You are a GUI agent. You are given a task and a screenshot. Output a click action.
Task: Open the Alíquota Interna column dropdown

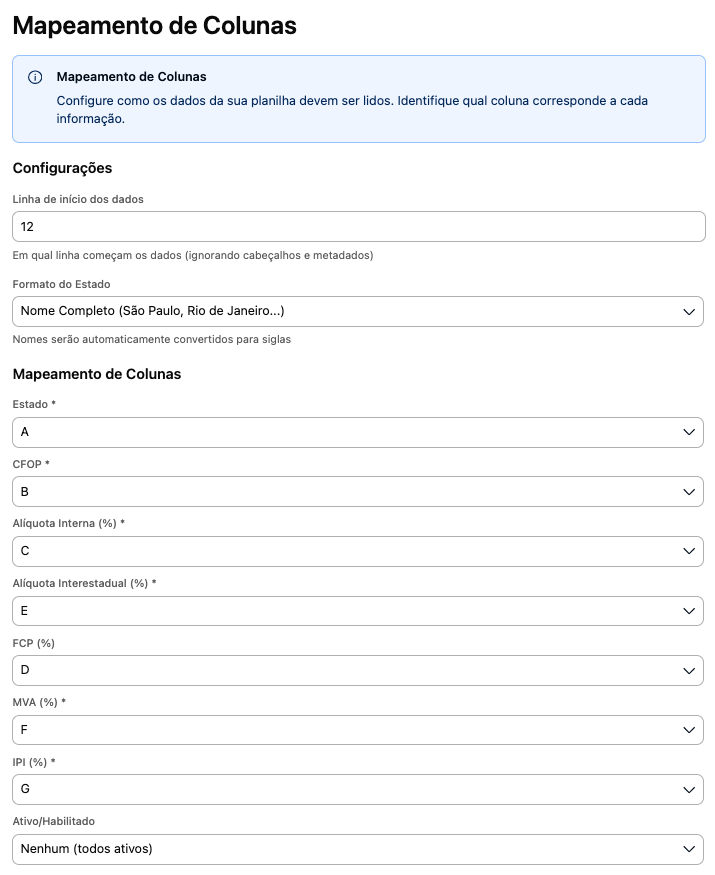coord(358,551)
